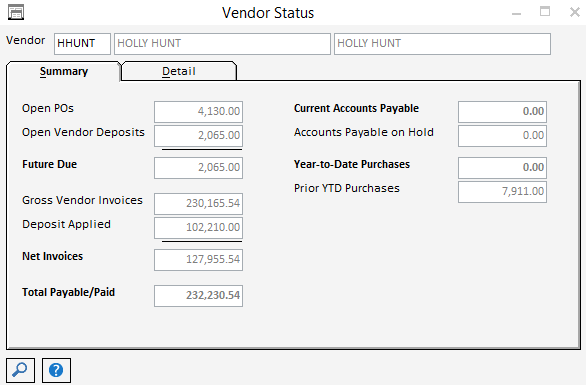Close the Vendor Status window
This screenshot has height=385, width=586.
tap(575, 12)
